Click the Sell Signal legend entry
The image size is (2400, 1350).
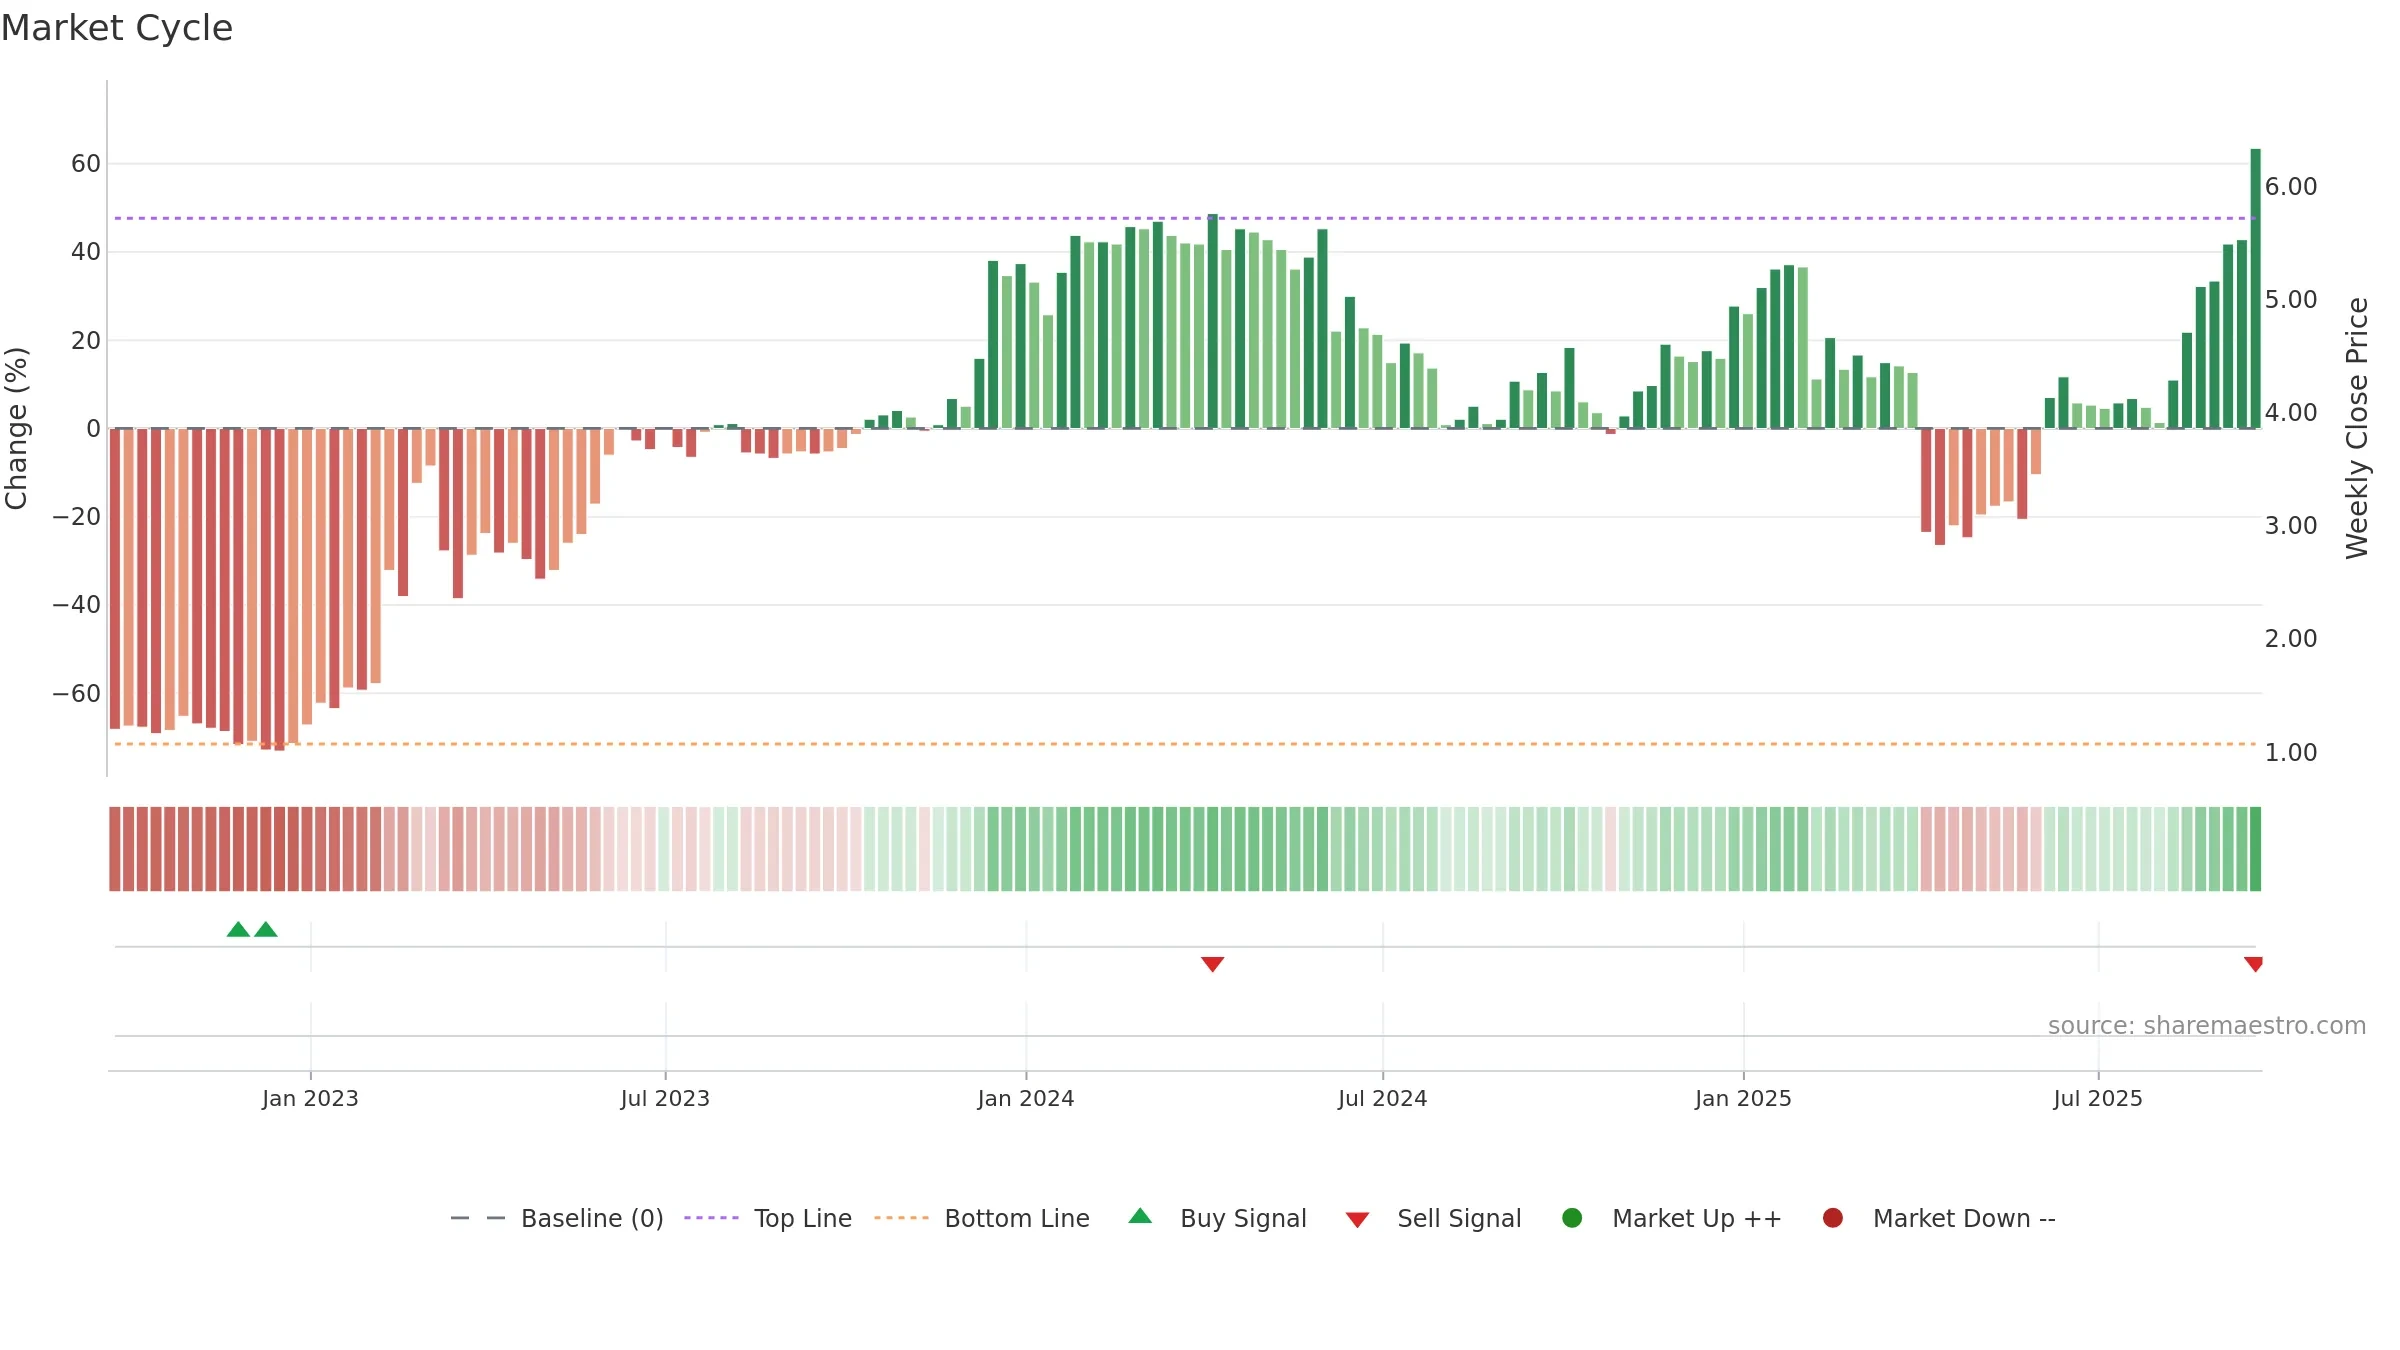pos(1433,1218)
